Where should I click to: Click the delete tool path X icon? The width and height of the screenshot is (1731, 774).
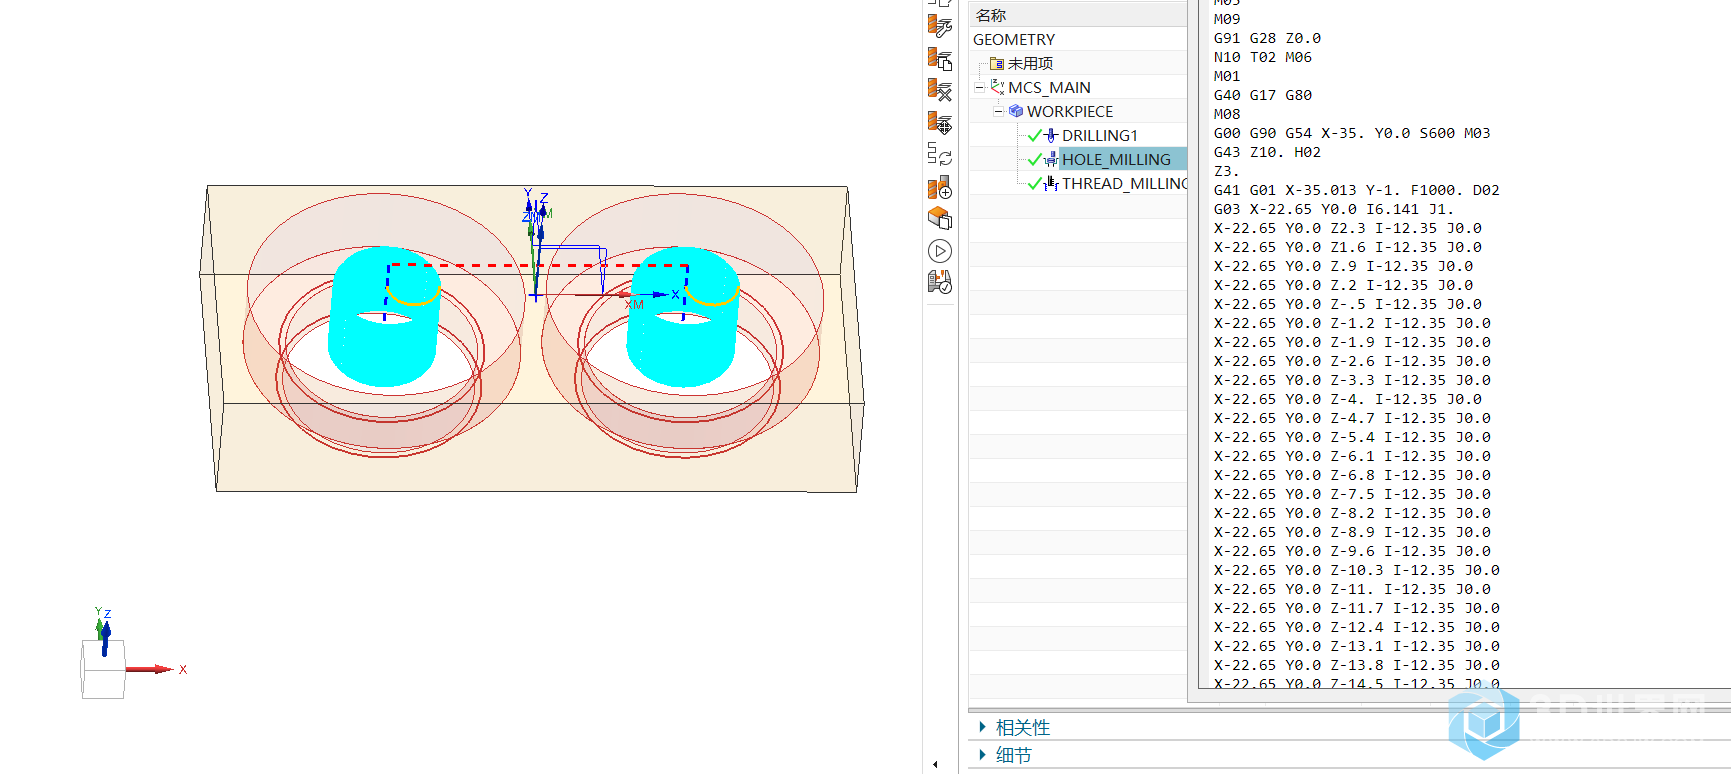939,90
